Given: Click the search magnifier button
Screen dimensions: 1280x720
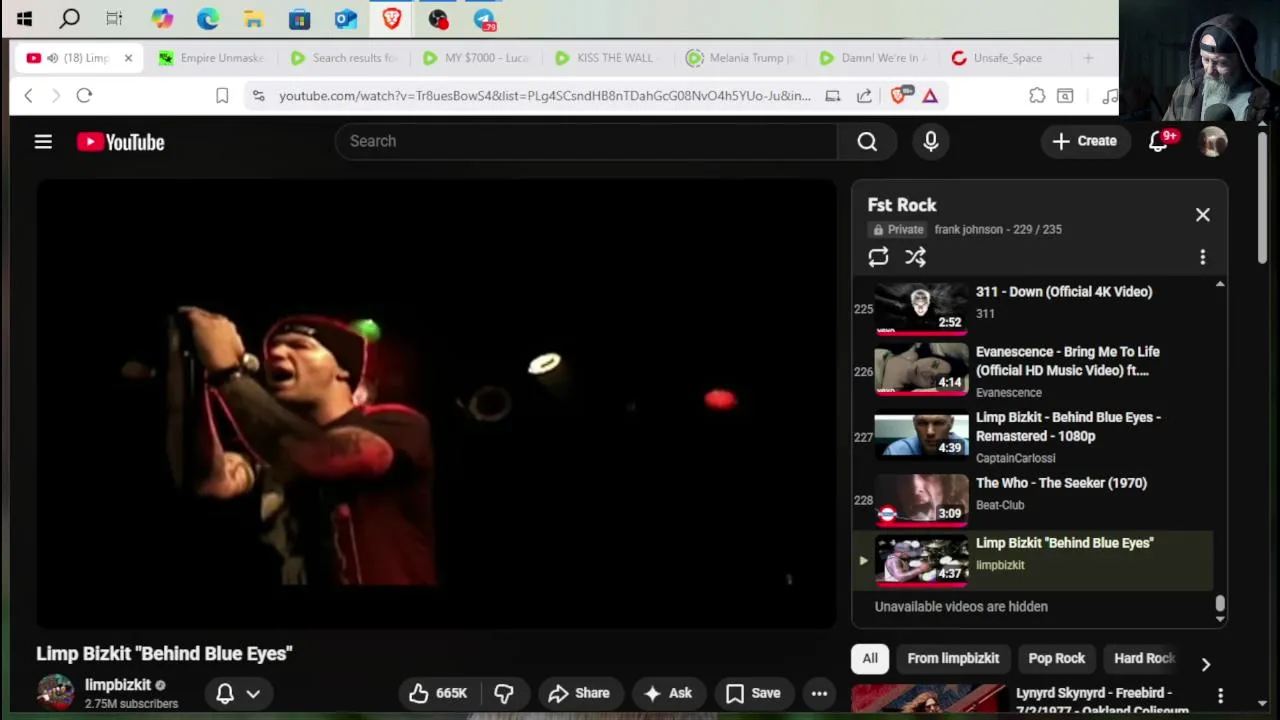Looking at the screenshot, I should [867, 142].
